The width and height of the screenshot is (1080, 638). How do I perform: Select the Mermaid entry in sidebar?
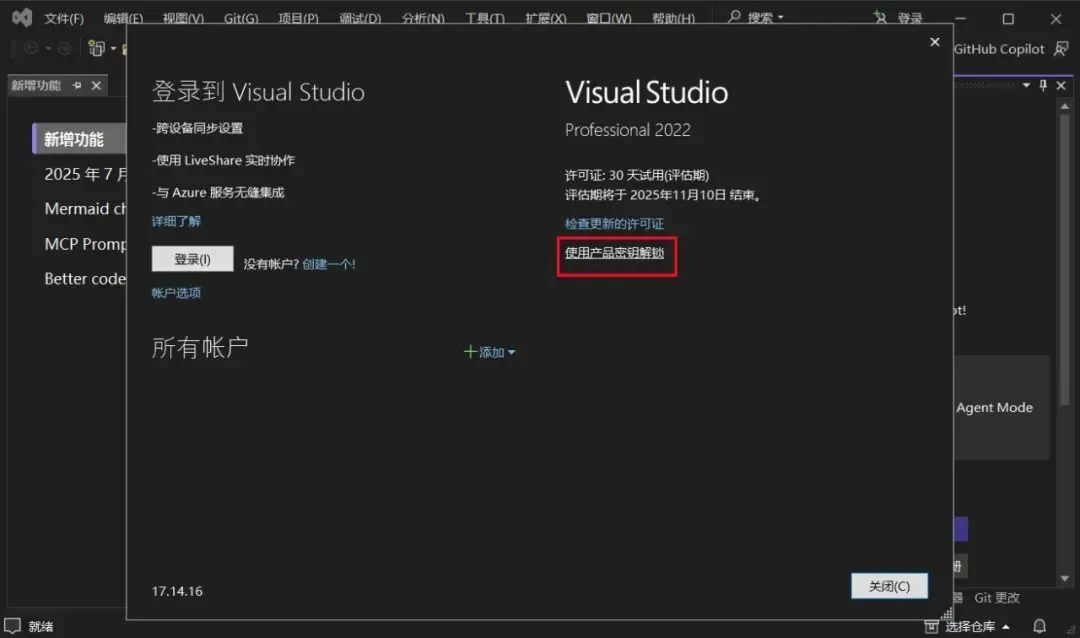[85, 209]
